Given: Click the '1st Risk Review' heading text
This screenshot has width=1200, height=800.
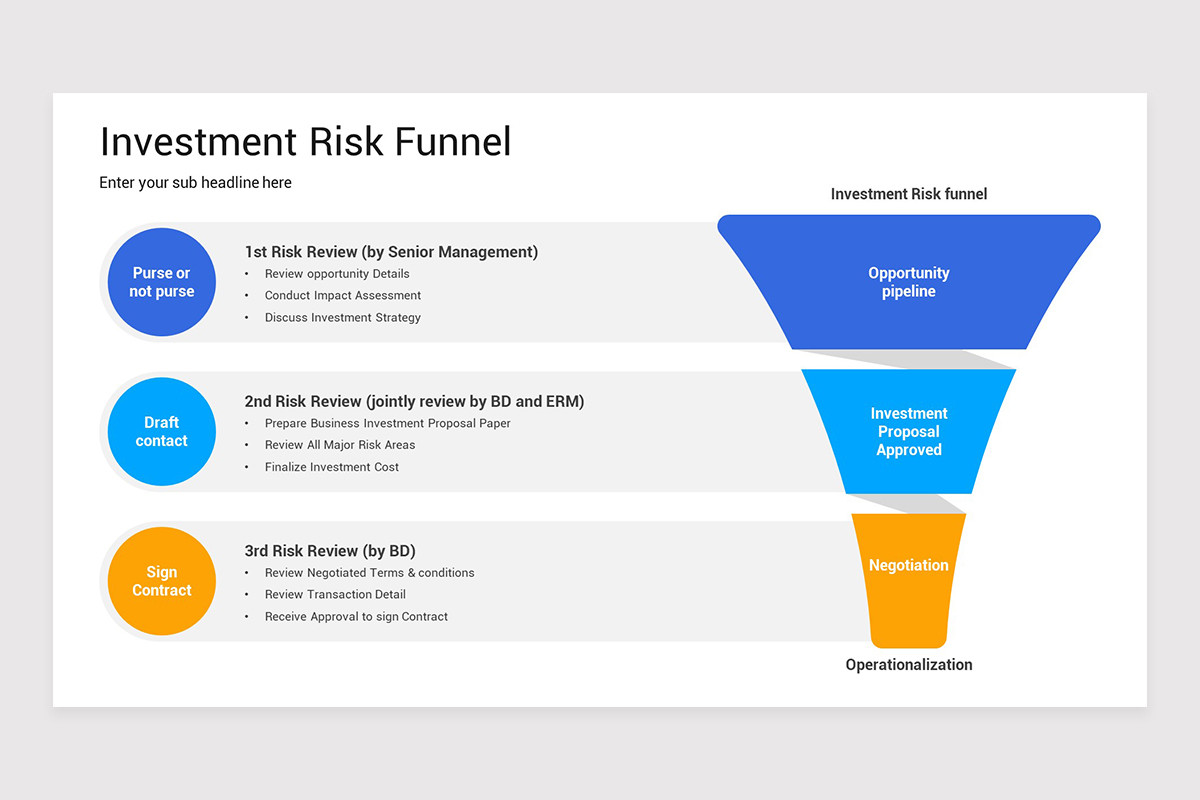Looking at the screenshot, I should [391, 252].
